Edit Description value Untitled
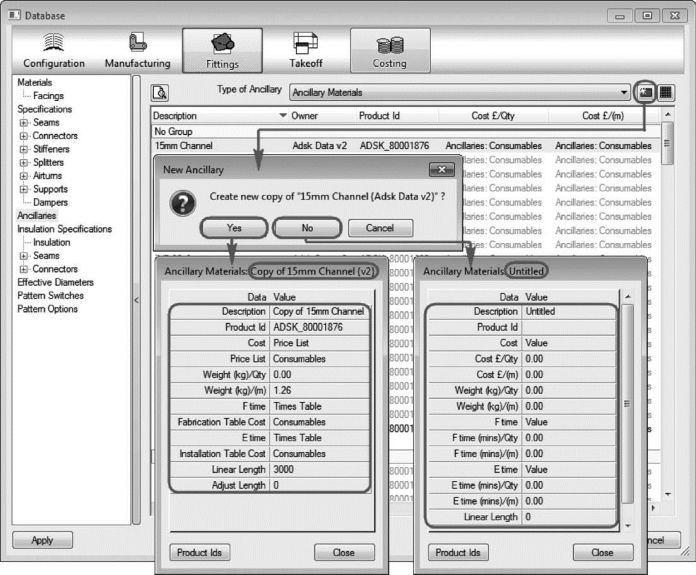The width and height of the screenshot is (696, 575). click(x=569, y=312)
